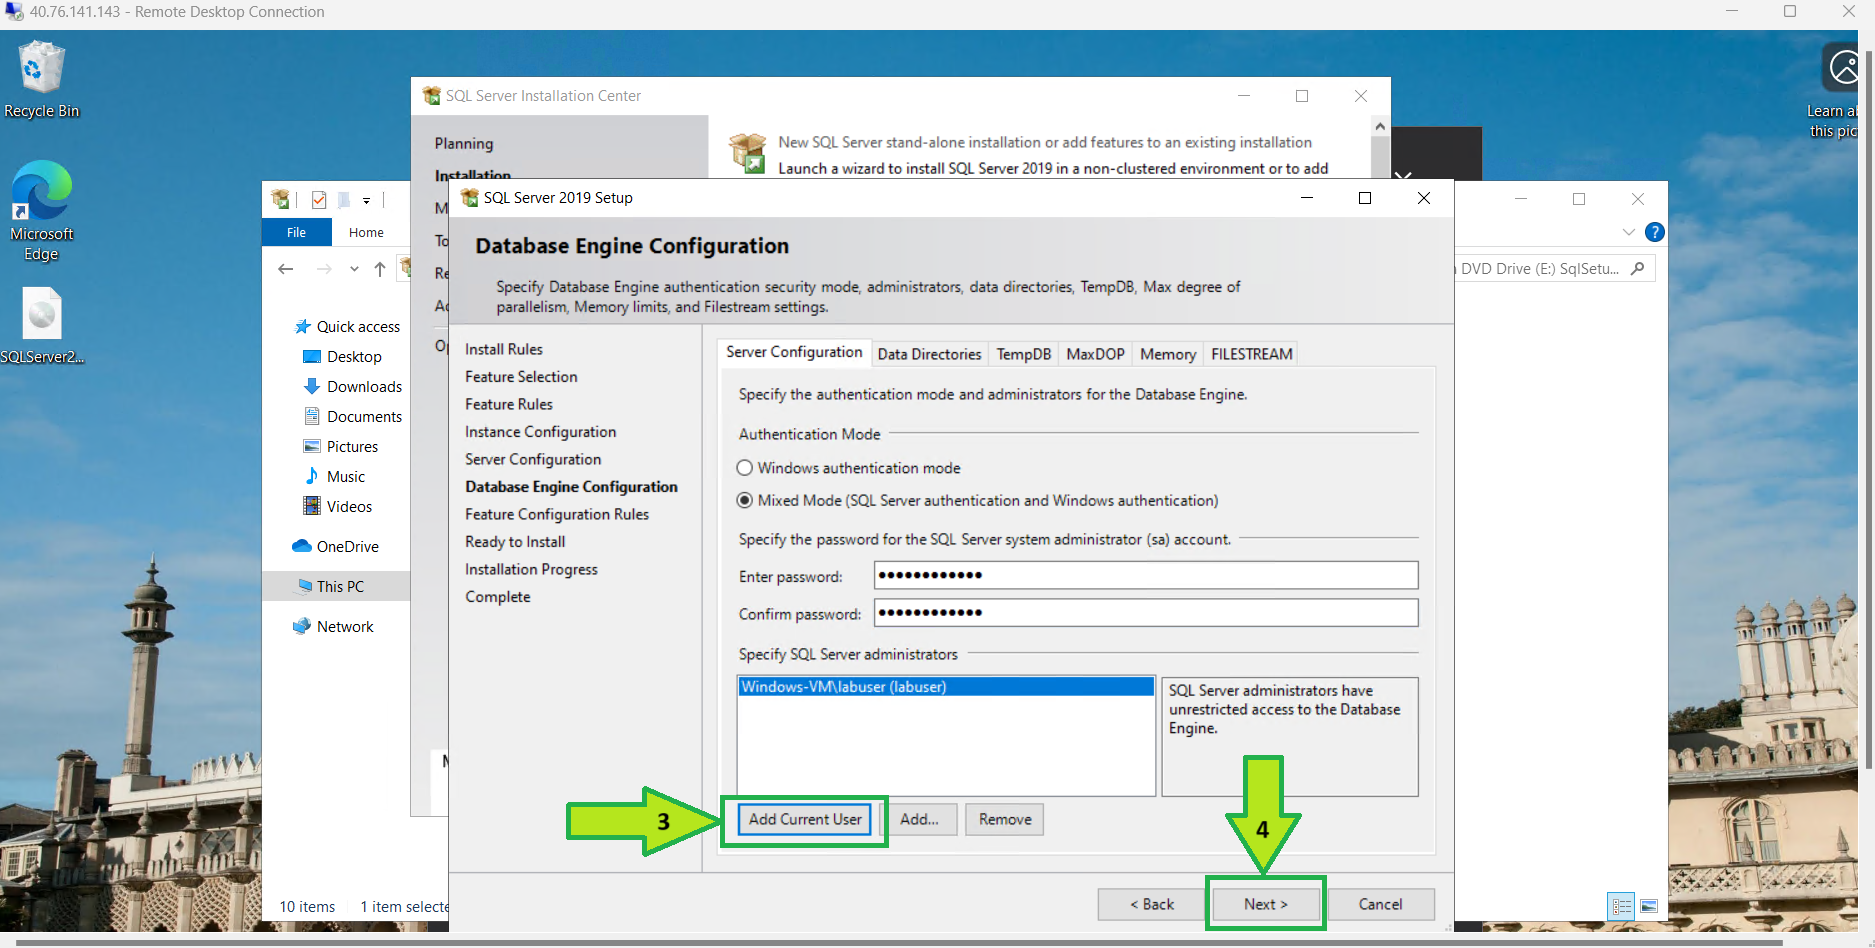The height and width of the screenshot is (948, 1875).
Task: Click New SQL Server stand-alone installation link
Action: (x=1045, y=142)
